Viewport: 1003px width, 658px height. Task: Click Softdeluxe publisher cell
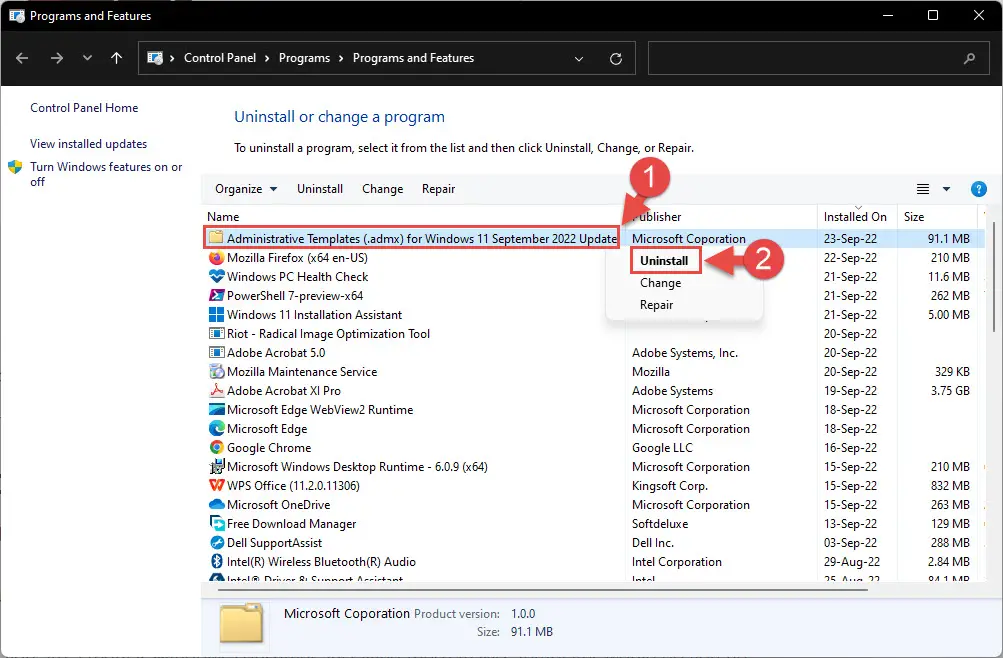click(x=660, y=524)
